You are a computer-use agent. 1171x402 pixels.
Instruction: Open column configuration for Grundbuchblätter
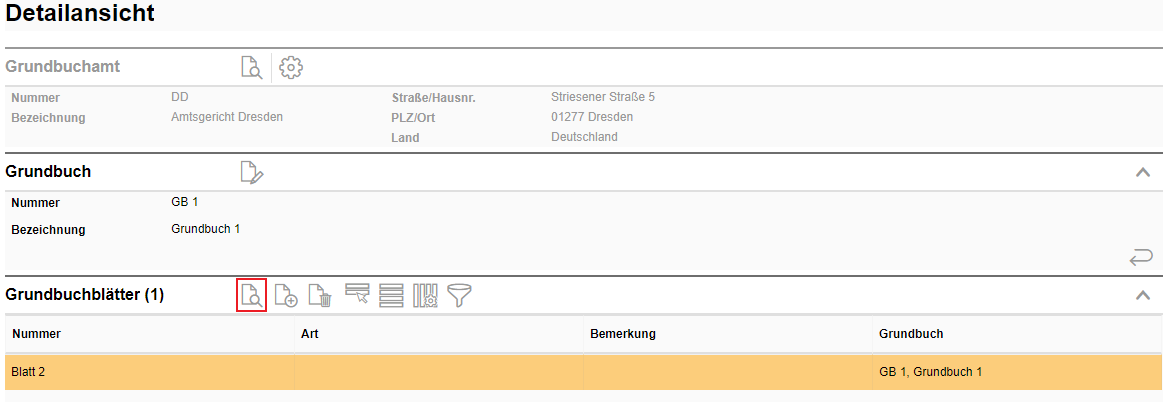coord(425,295)
